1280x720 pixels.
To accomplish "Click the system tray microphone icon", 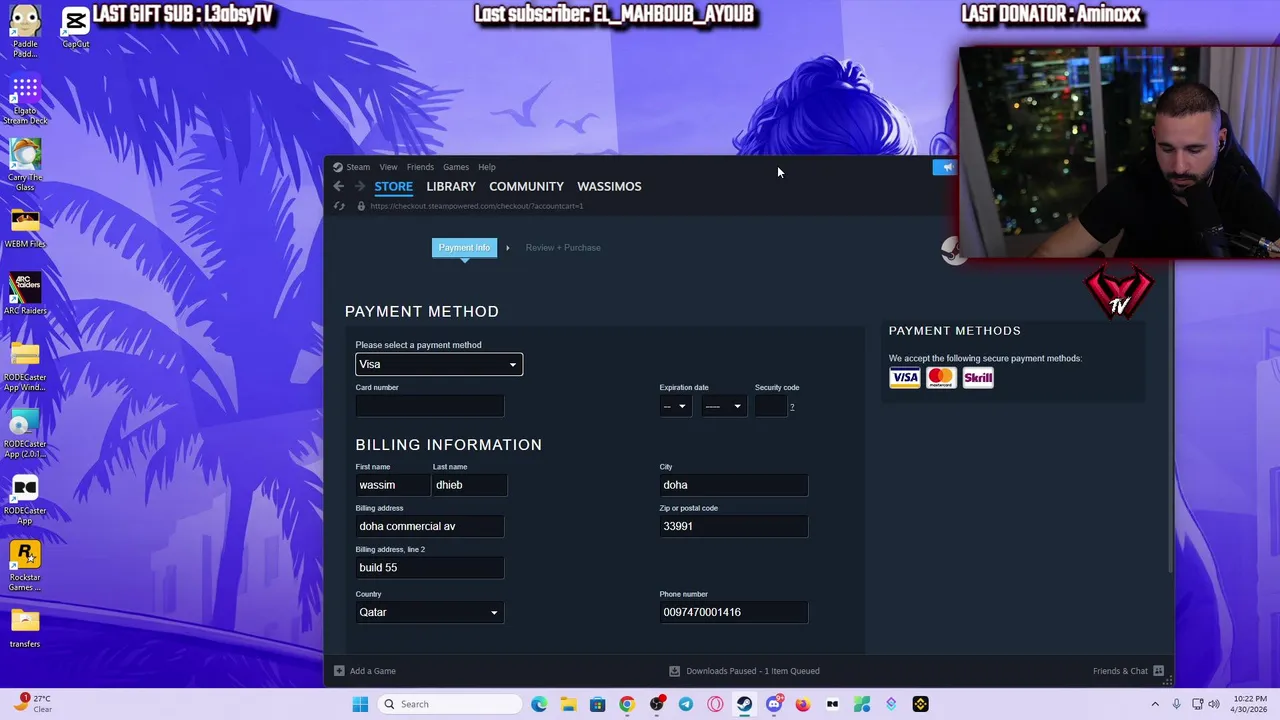I will click(1176, 704).
